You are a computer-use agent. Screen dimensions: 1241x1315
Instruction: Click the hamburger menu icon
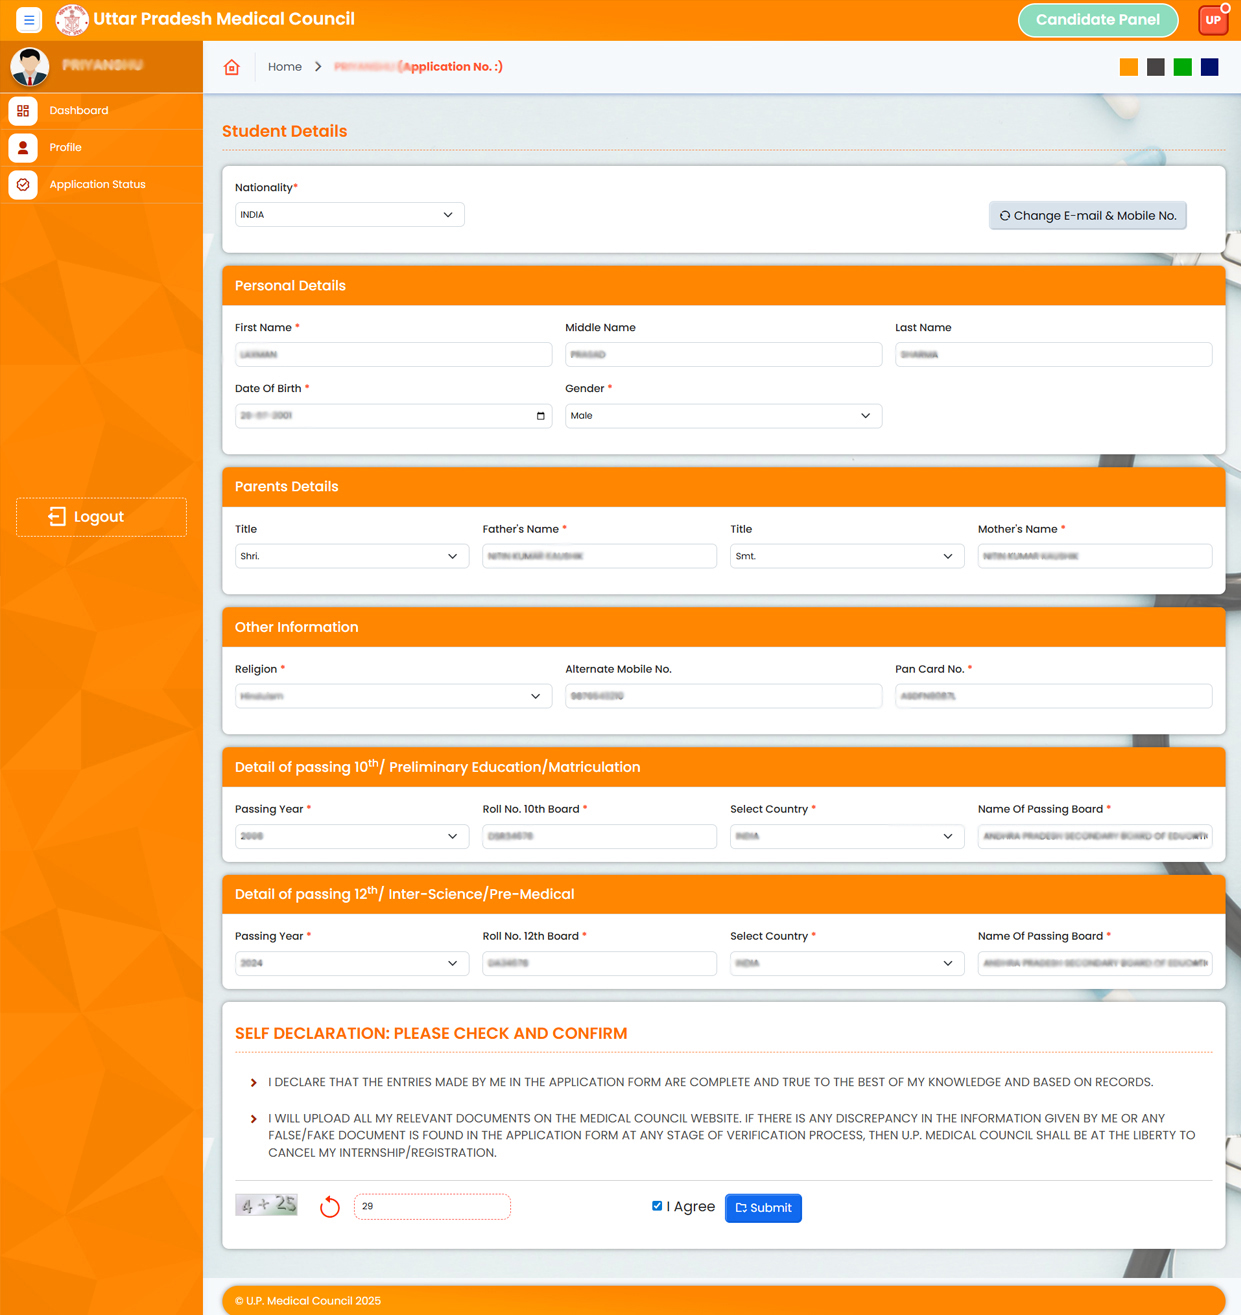point(29,20)
